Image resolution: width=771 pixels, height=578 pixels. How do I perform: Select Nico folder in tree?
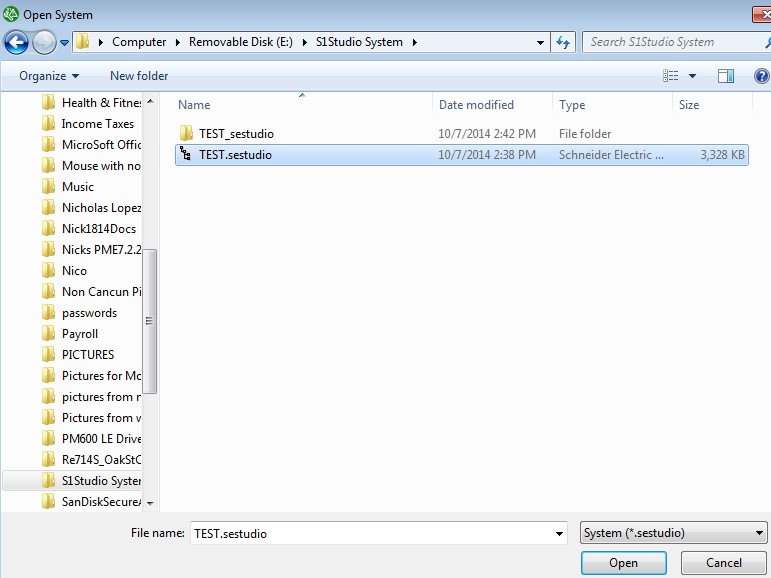[x=74, y=271]
